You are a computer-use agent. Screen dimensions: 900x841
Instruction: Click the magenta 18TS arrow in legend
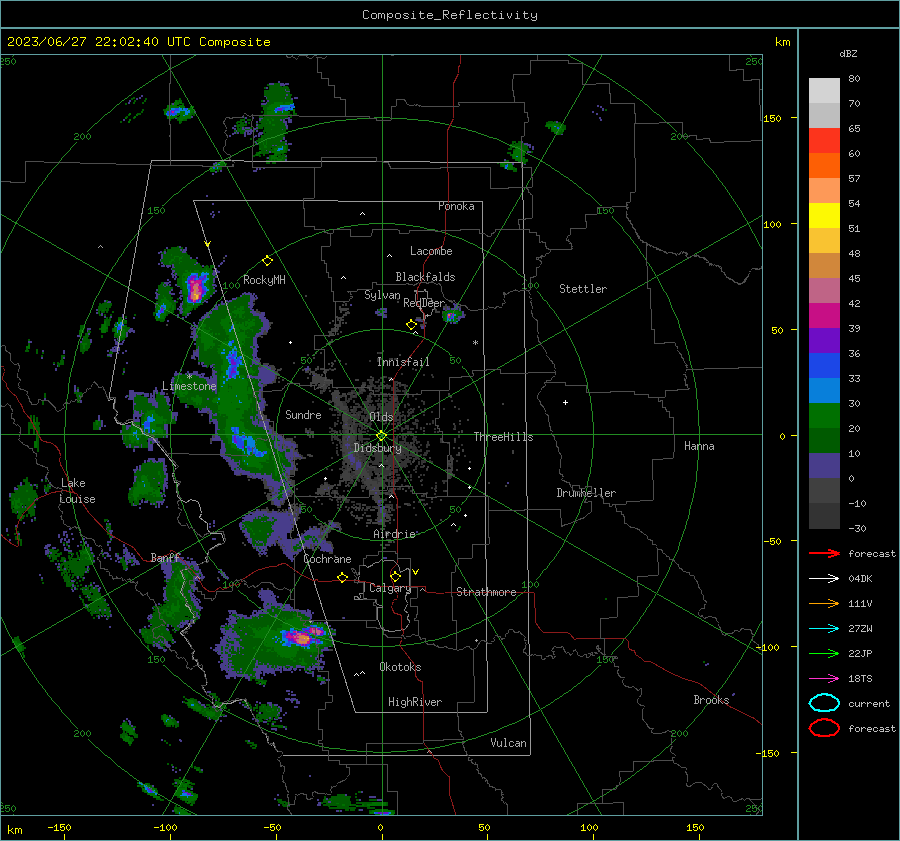point(824,679)
